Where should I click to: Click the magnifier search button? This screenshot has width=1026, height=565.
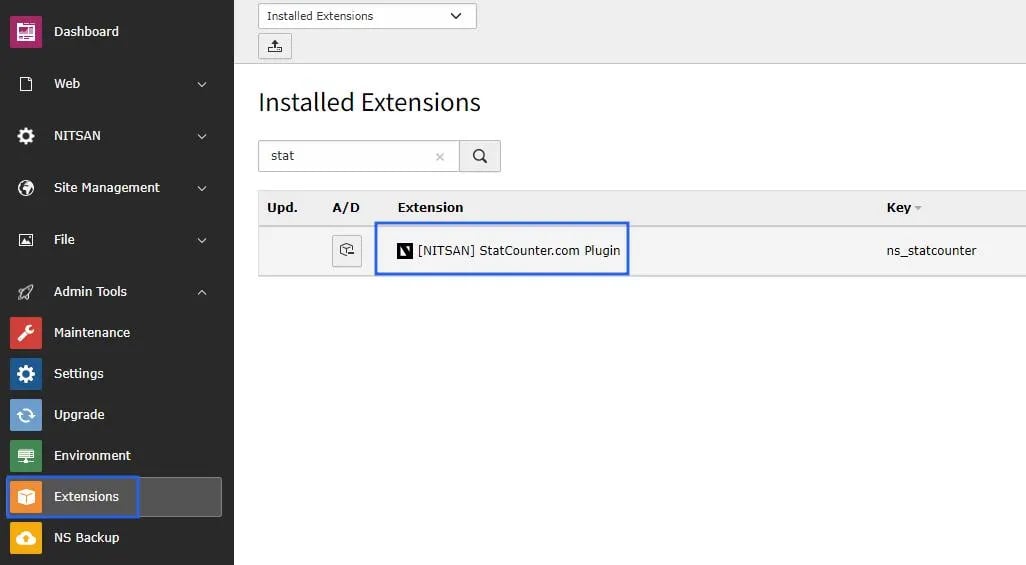click(x=480, y=156)
